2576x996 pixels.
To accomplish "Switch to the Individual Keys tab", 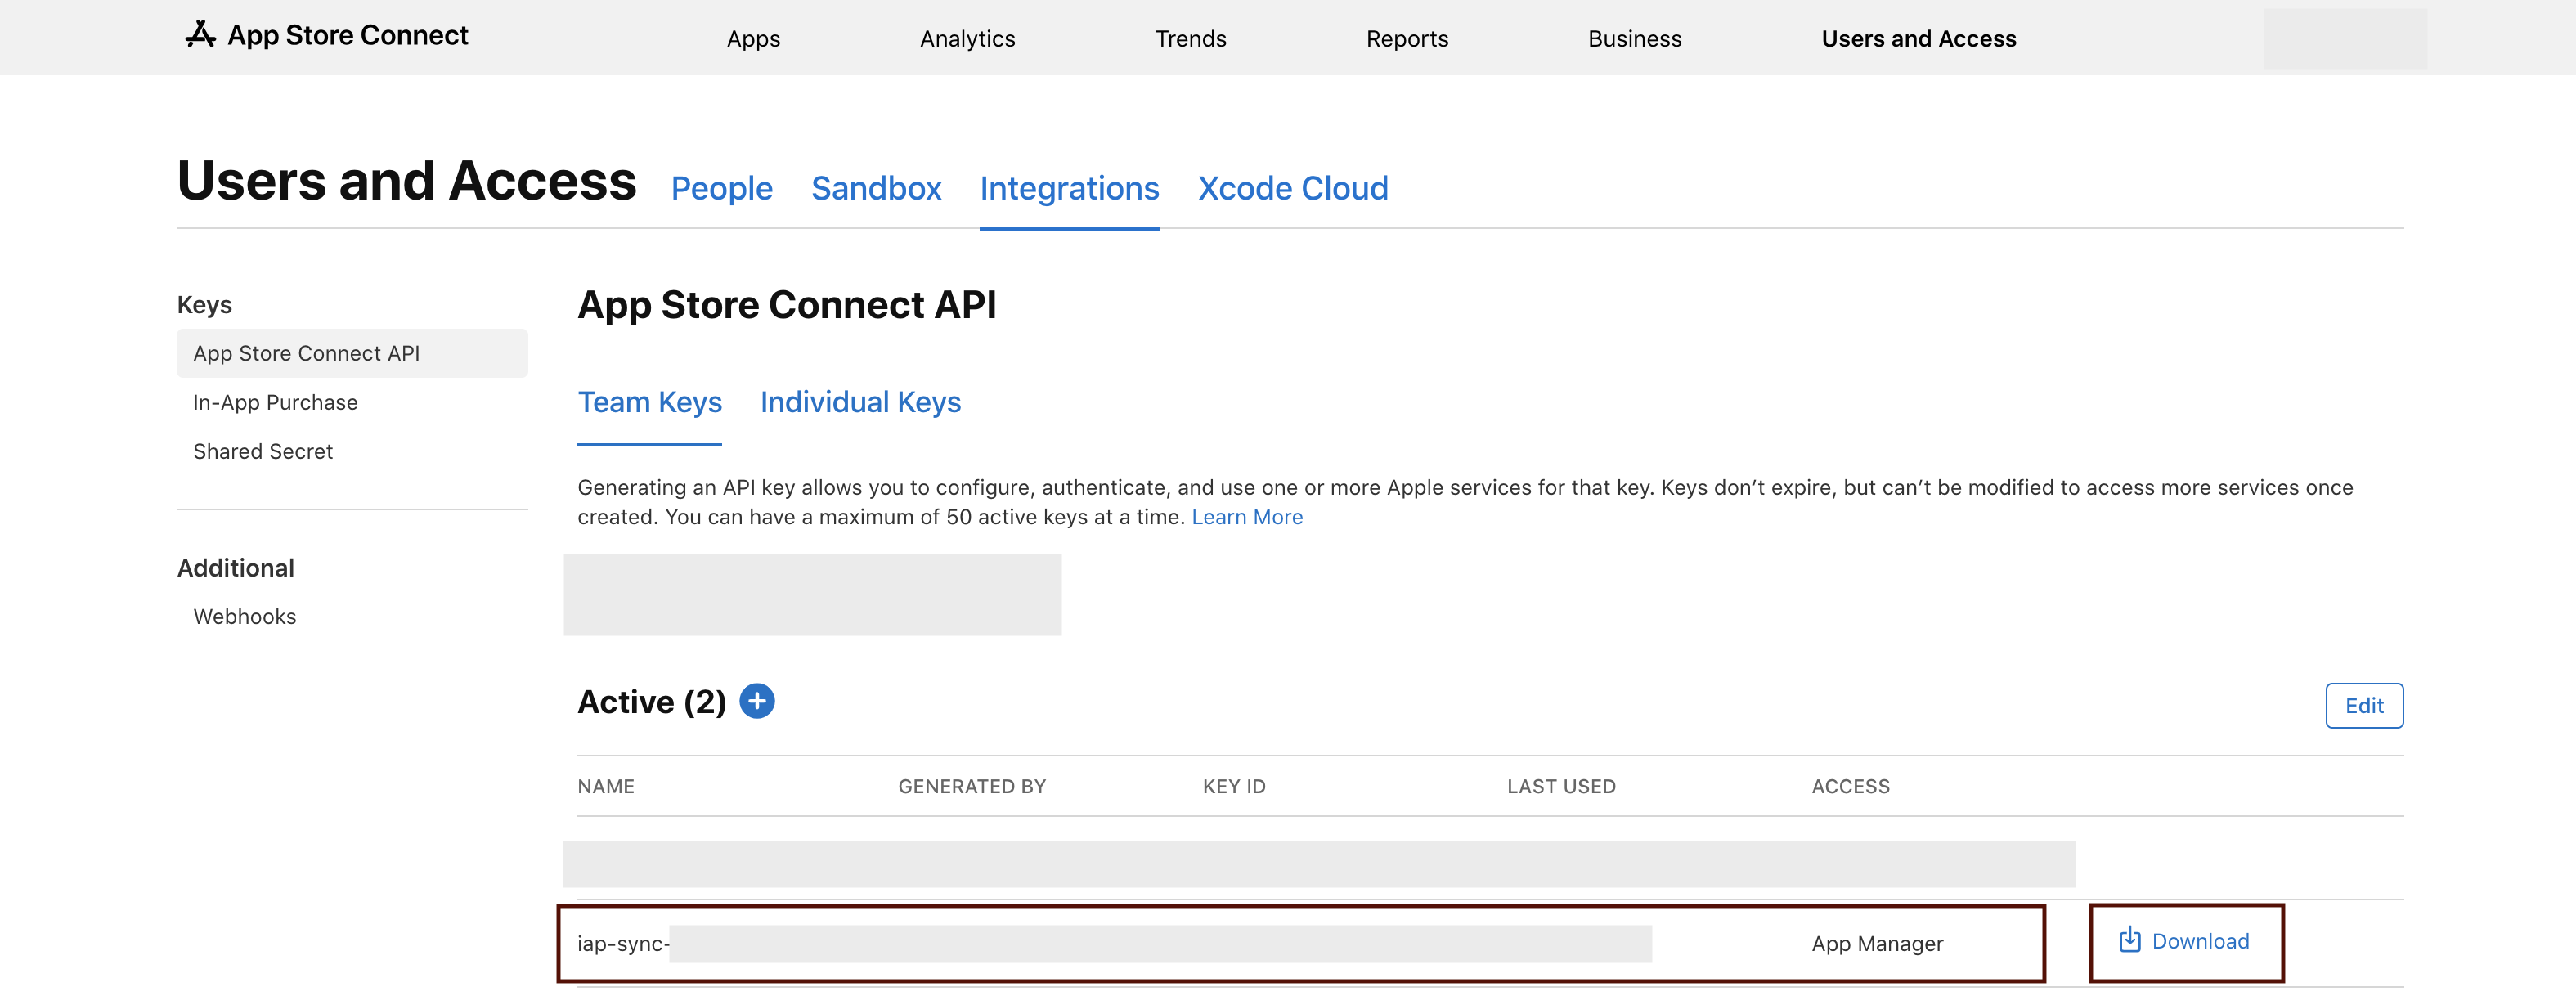I will point(860,402).
